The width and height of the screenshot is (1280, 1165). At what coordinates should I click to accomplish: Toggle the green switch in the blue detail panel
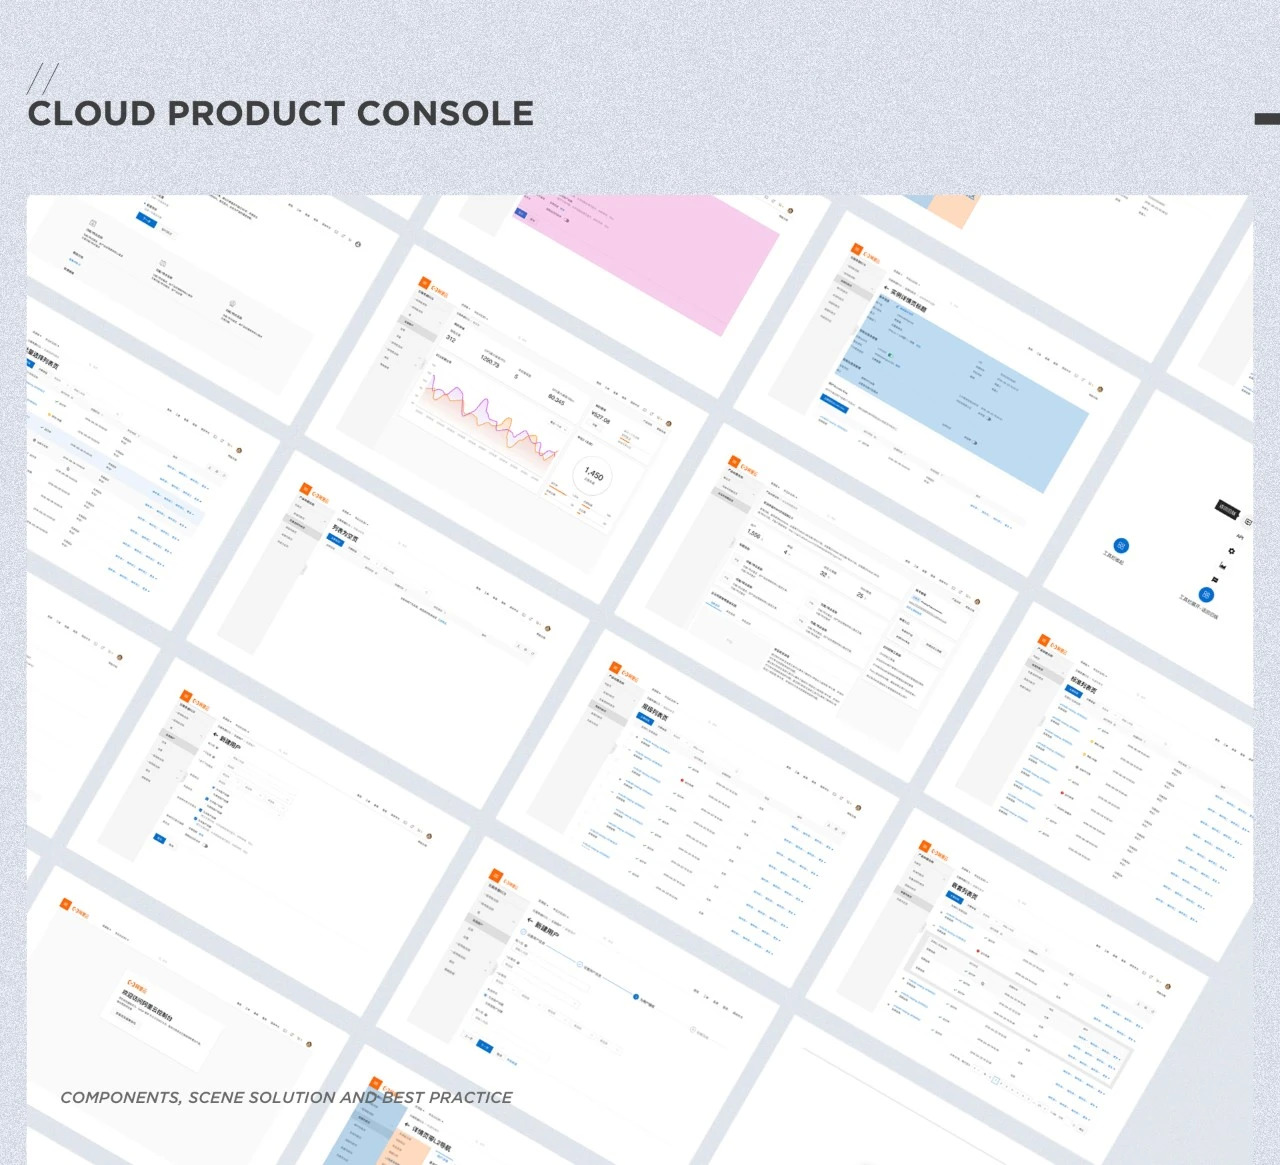890,354
